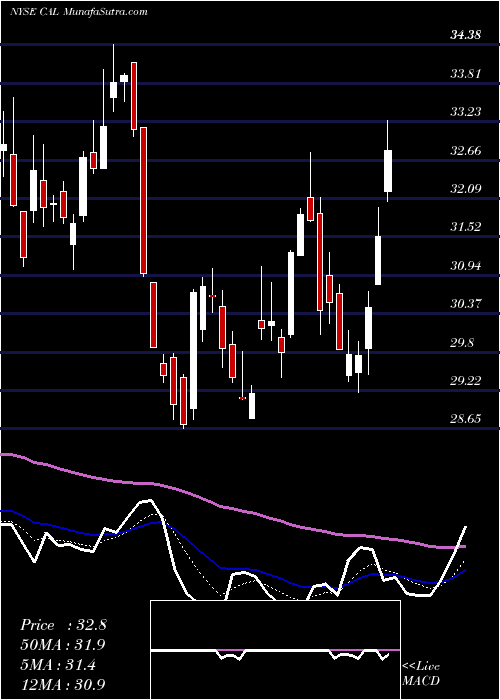Click the 32.66 price axis label
500x700 pixels.
tap(466, 150)
